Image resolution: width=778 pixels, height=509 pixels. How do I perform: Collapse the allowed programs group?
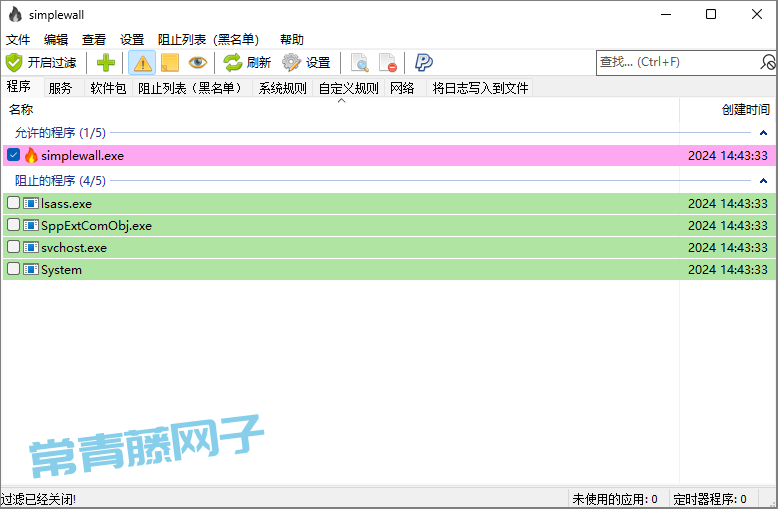pyautogui.click(x=763, y=133)
